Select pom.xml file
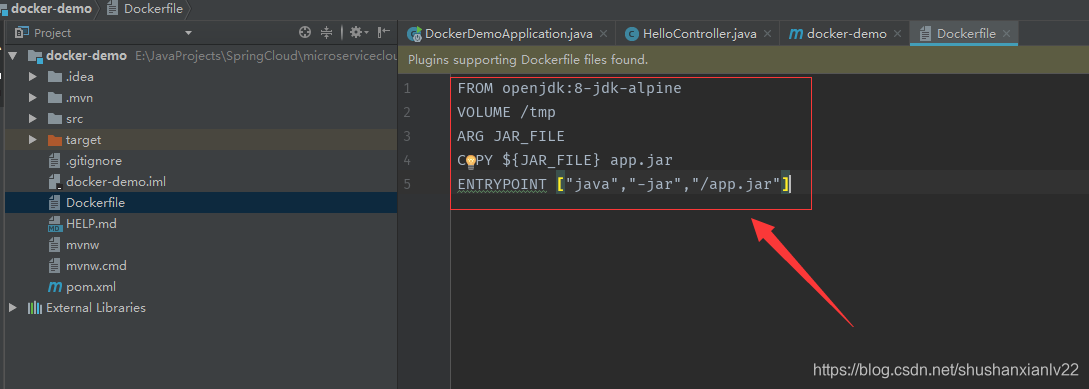This screenshot has width=1089, height=389. (x=91, y=287)
